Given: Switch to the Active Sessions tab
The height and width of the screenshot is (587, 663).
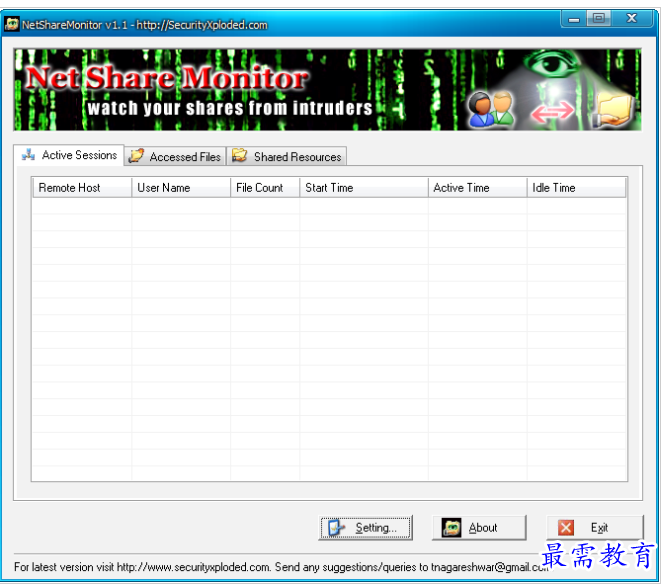Looking at the screenshot, I should (x=69, y=155).
